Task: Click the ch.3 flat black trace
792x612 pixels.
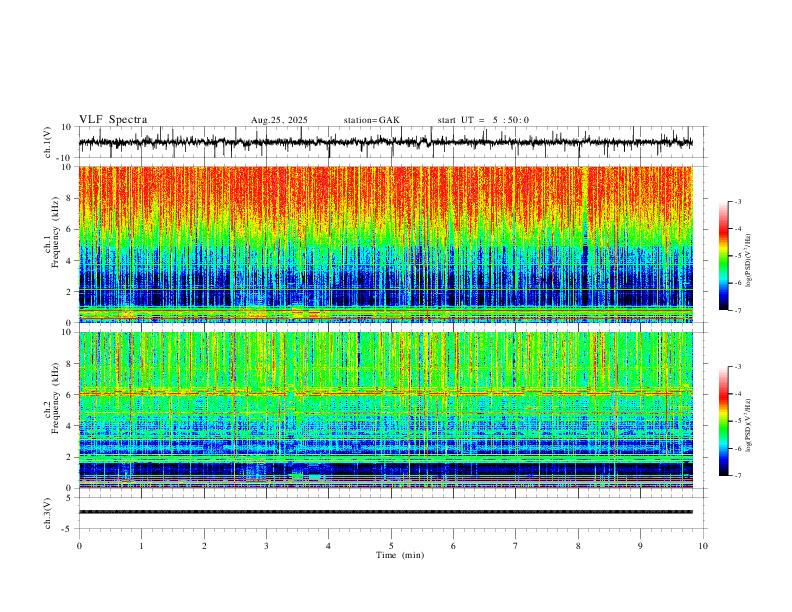Action: click(x=385, y=512)
